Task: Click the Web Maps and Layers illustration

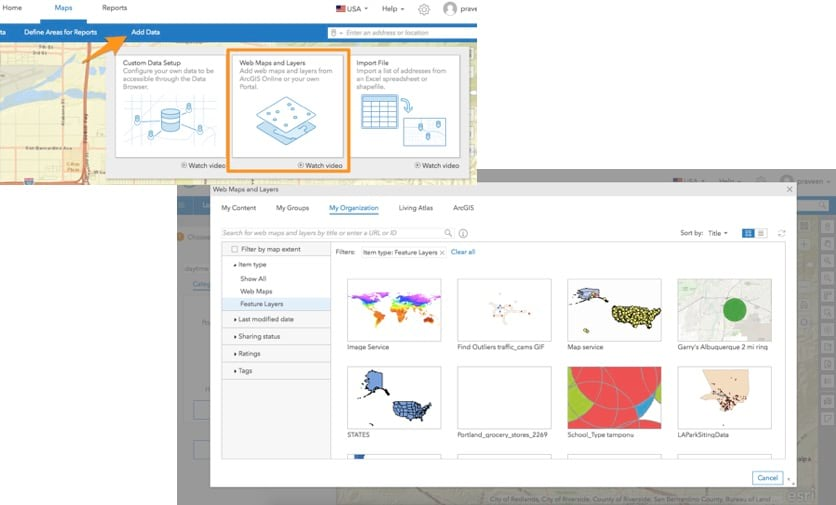Action: 286,121
